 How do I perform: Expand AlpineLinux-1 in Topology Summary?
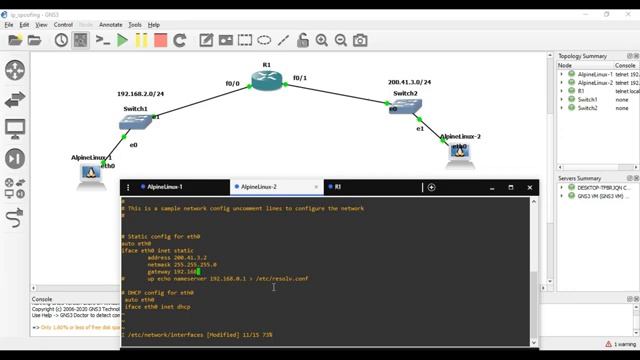pyautogui.click(x=561, y=74)
